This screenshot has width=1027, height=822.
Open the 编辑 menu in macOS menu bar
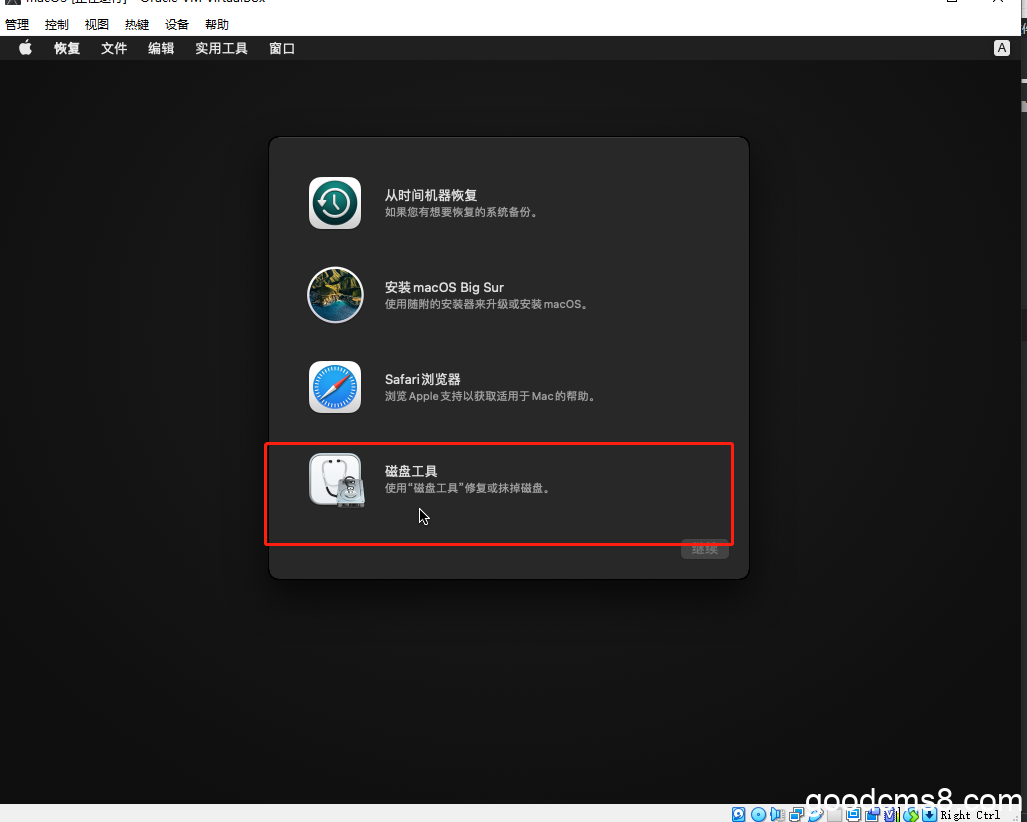(161, 48)
